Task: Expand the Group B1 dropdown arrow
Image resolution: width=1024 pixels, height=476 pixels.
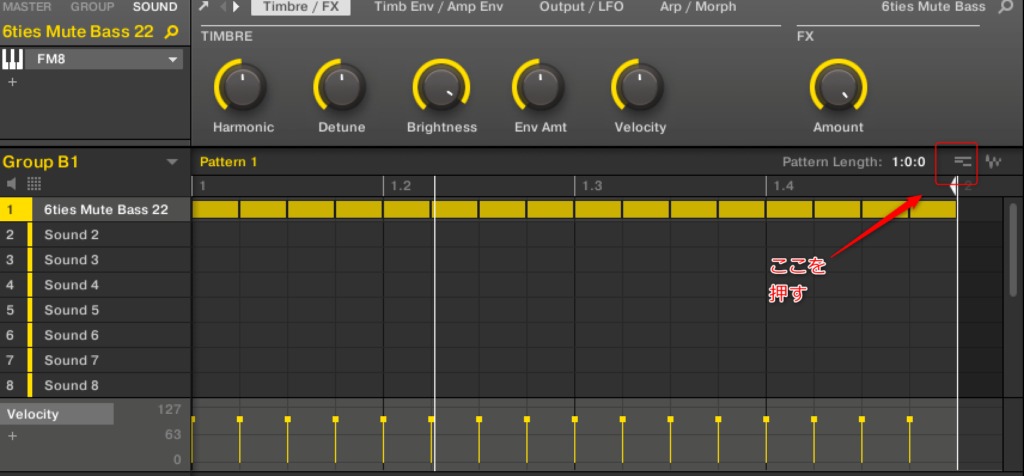Action: coord(172,162)
